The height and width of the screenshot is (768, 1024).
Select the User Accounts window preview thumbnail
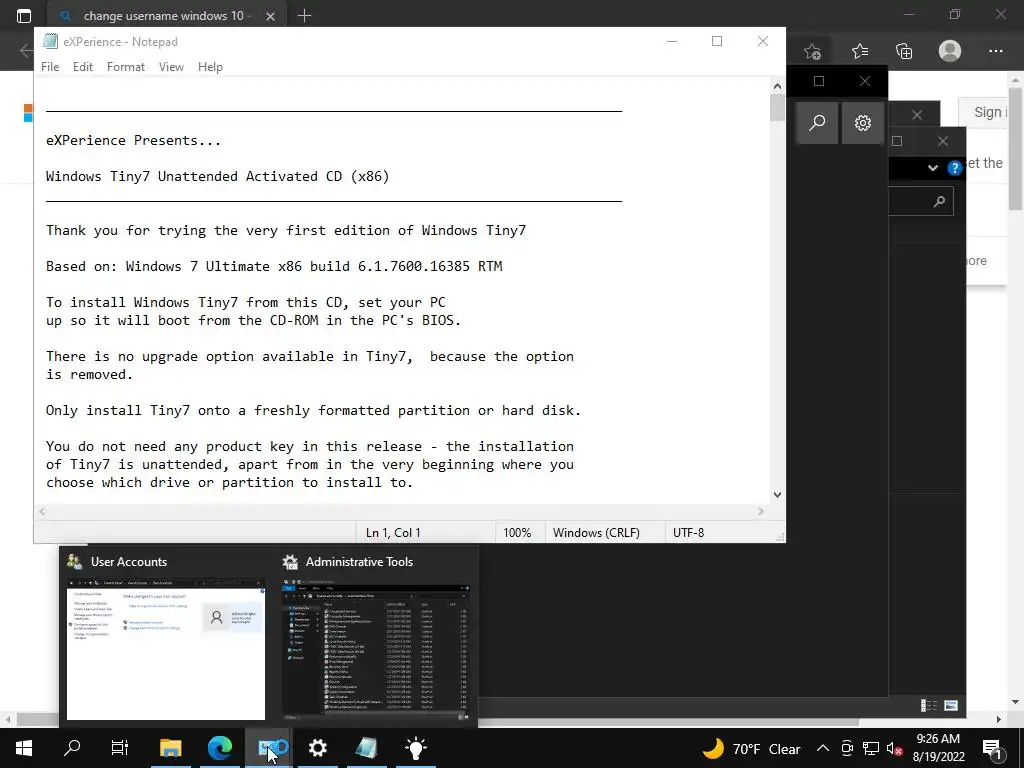tap(166, 648)
